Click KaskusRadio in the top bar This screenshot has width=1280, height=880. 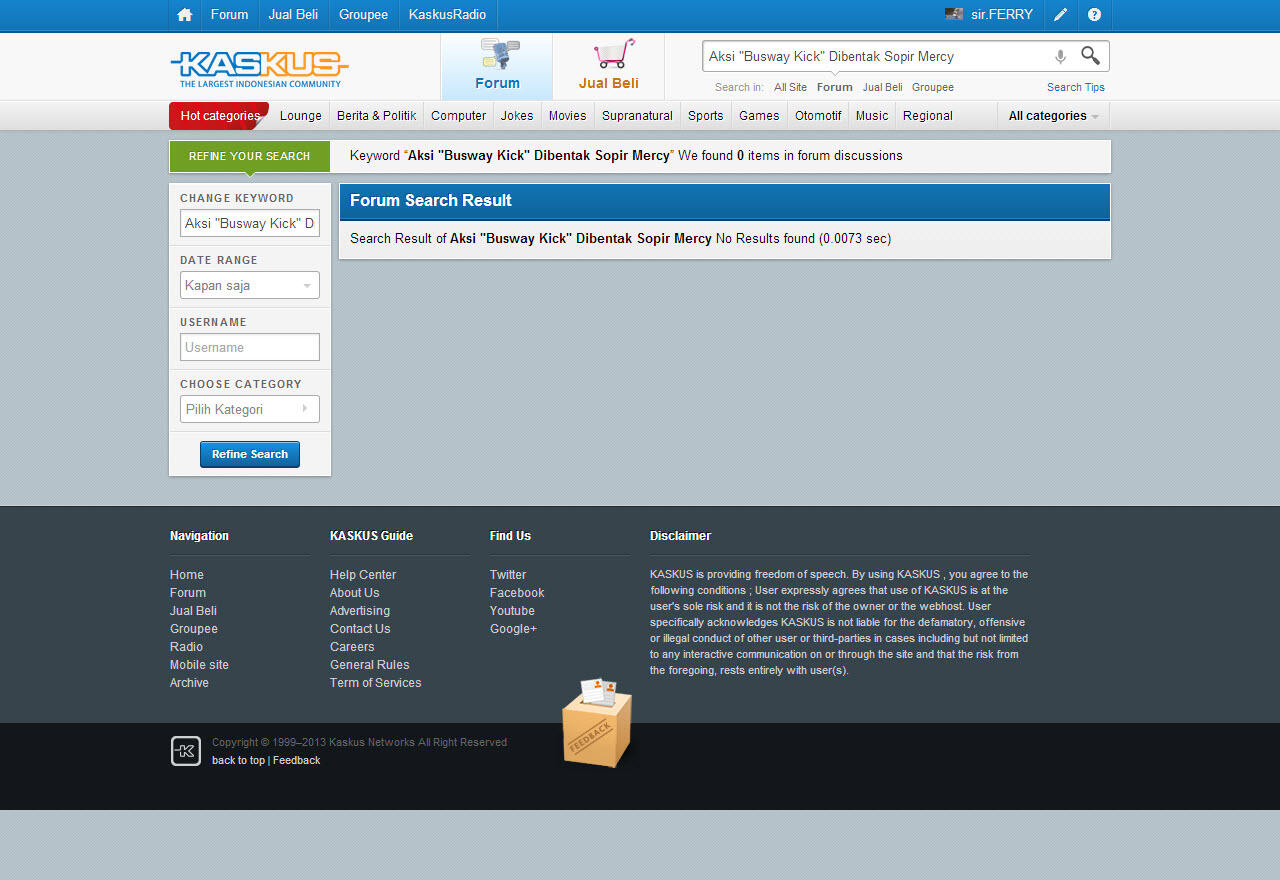[x=447, y=15]
